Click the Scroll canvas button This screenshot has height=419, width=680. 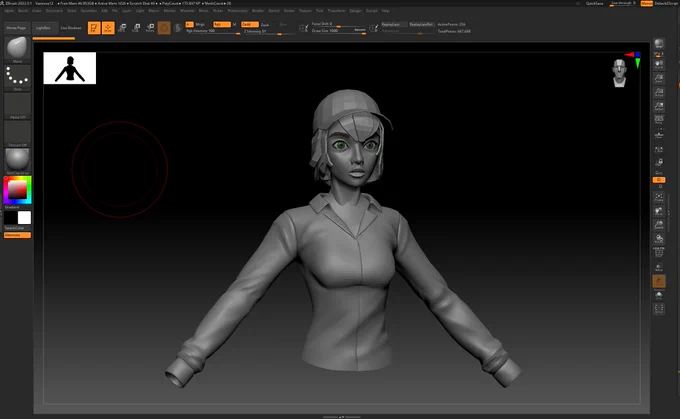[x=659, y=65]
